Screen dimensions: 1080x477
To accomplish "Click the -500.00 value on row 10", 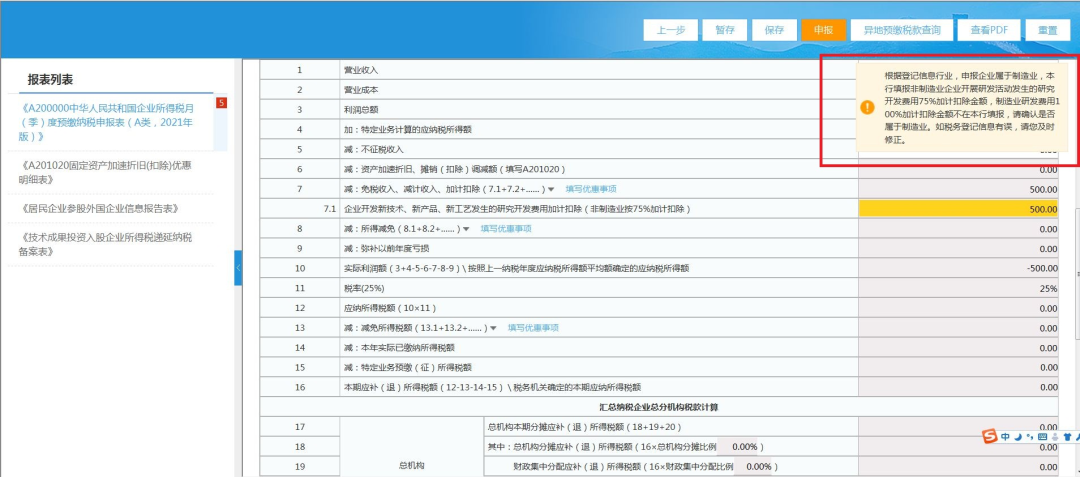I will coord(1041,268).
